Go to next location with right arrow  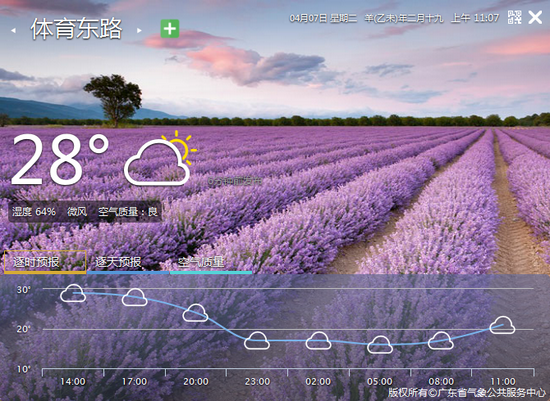(x=139, y=31)
